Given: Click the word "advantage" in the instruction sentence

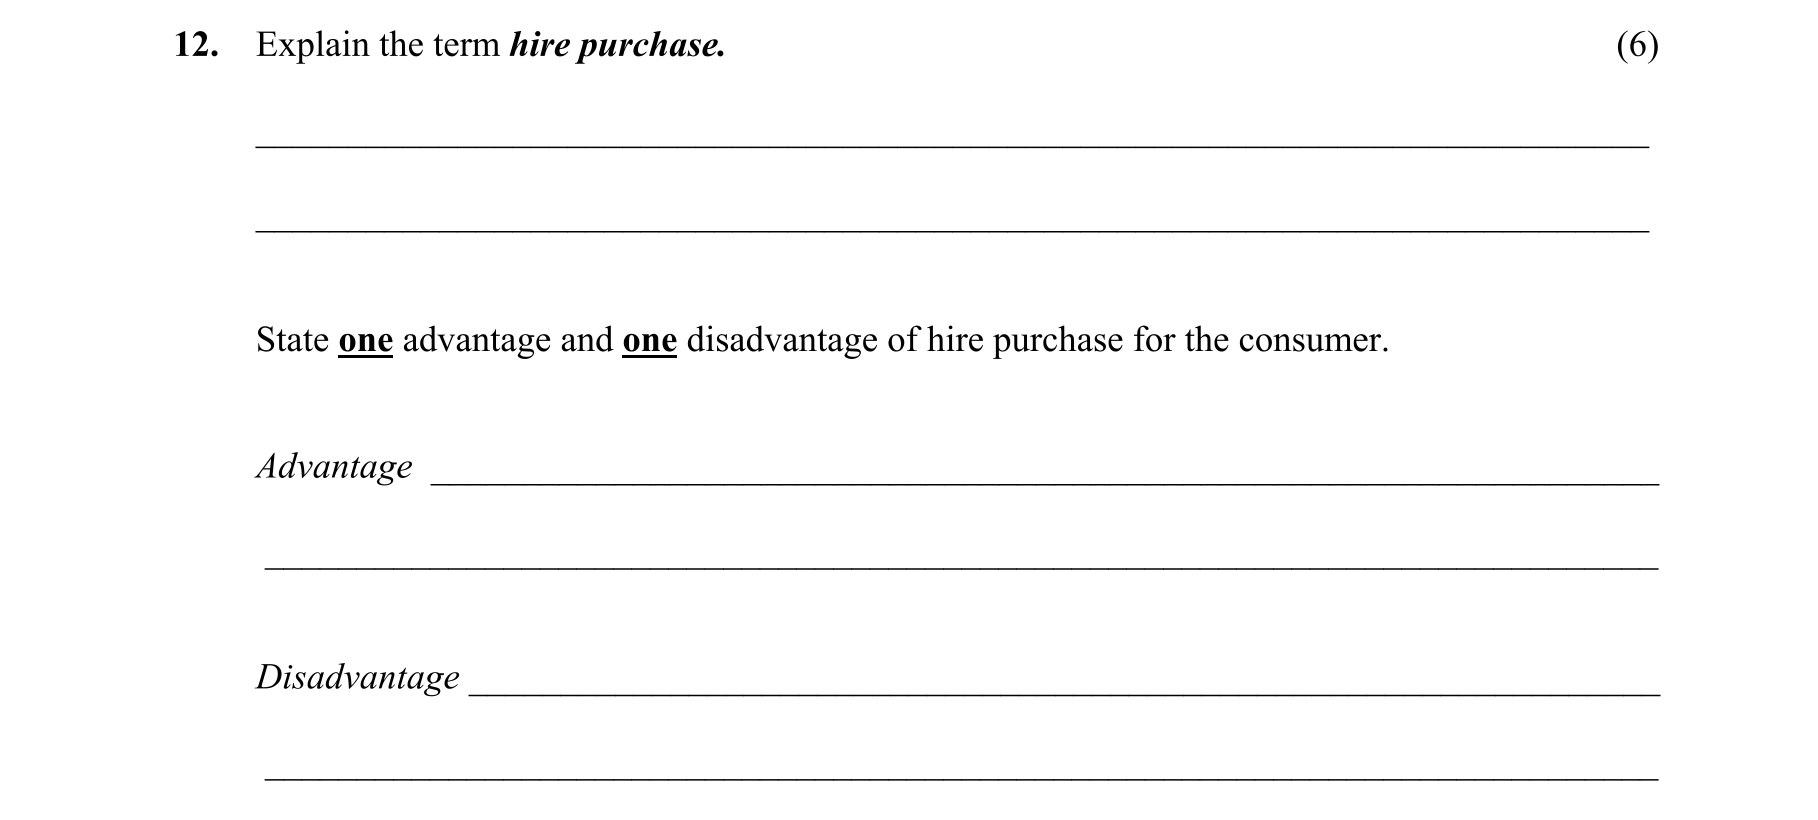Looking at the screenshot, I should click(476, 340).
